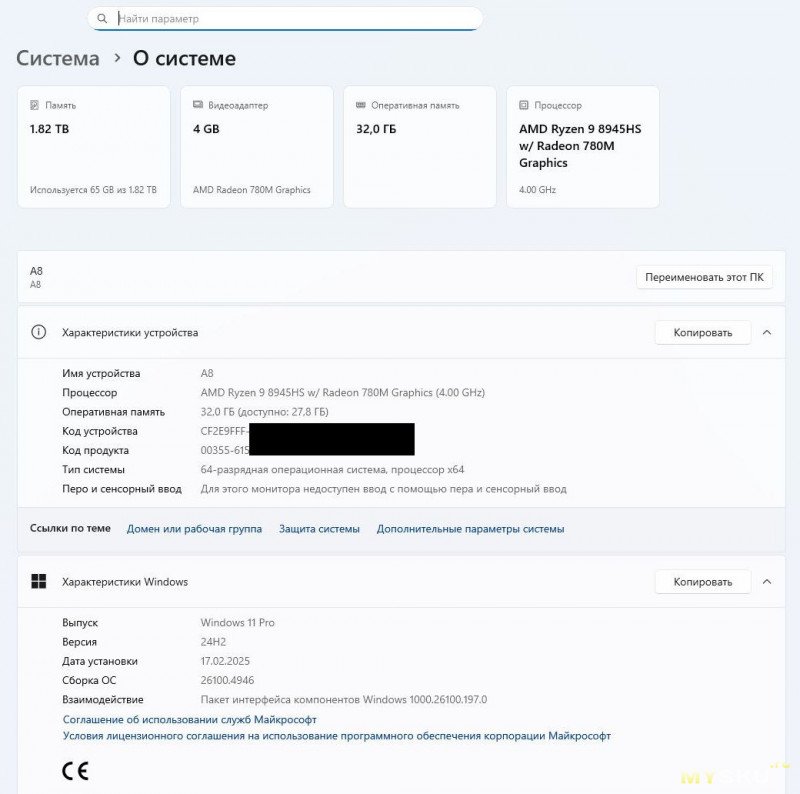
Task: Click the "00355-615" product code value
Action: click(224, 451)
